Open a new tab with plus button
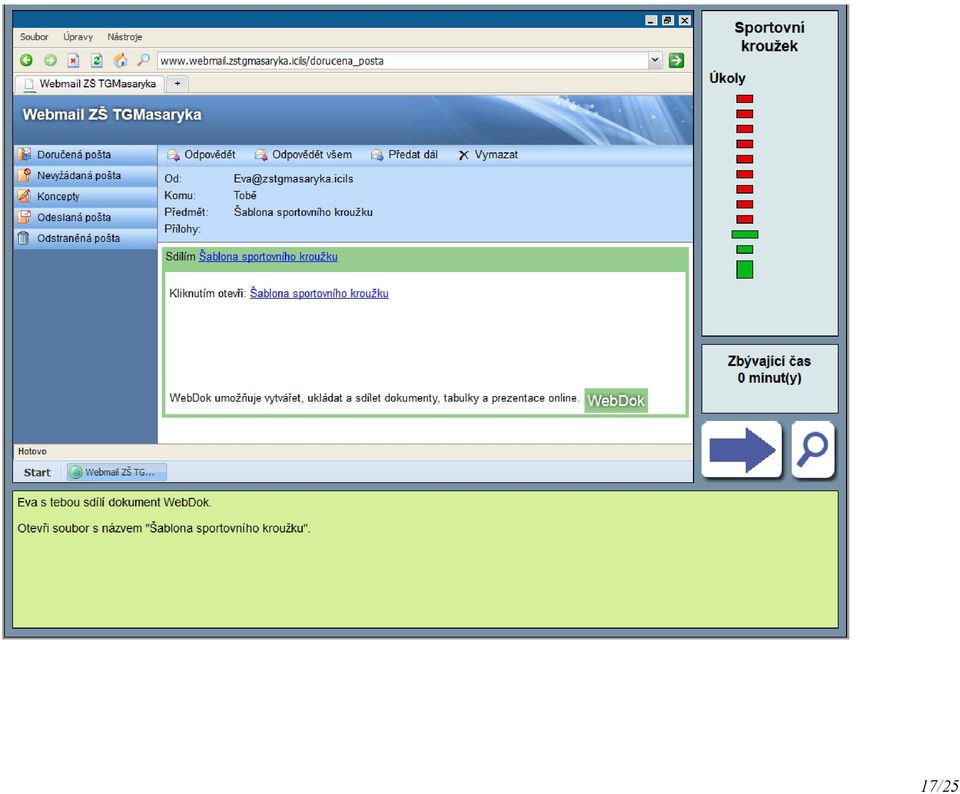This screenshot has height=794, width=960. [177, 84]
